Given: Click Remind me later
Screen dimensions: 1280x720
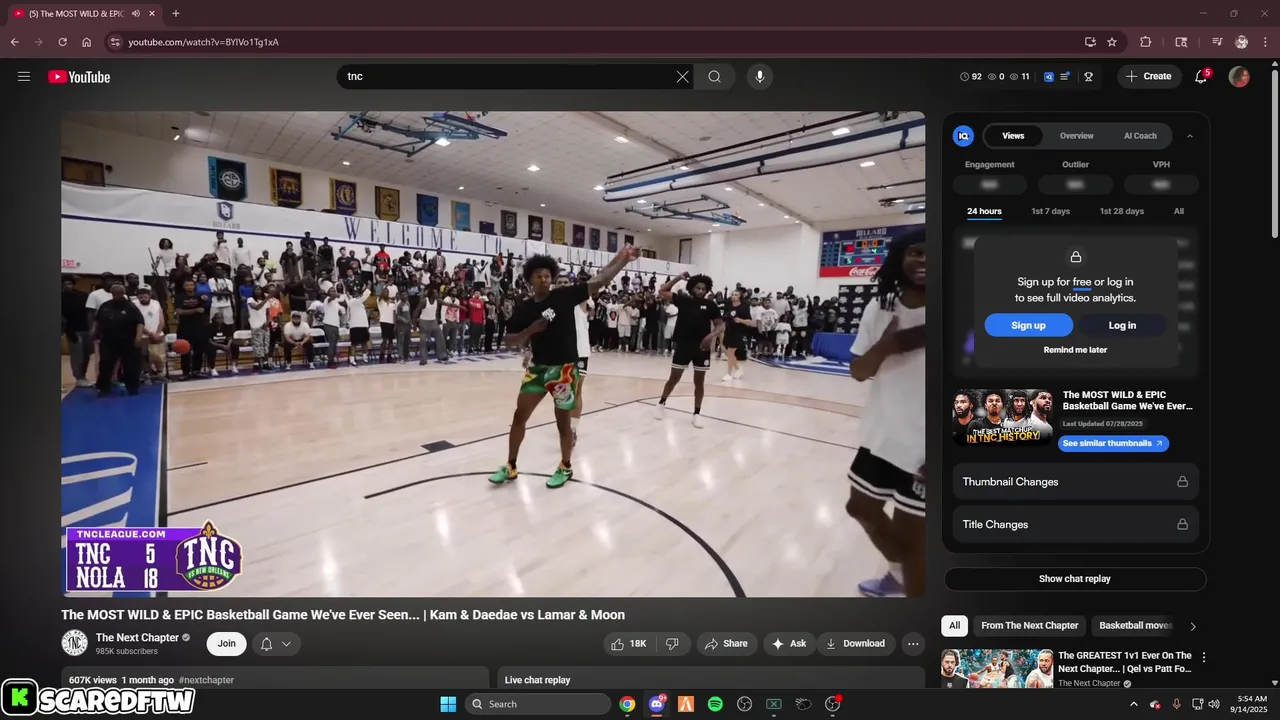Looking at the screenshot, I should tap(1075, 350).
